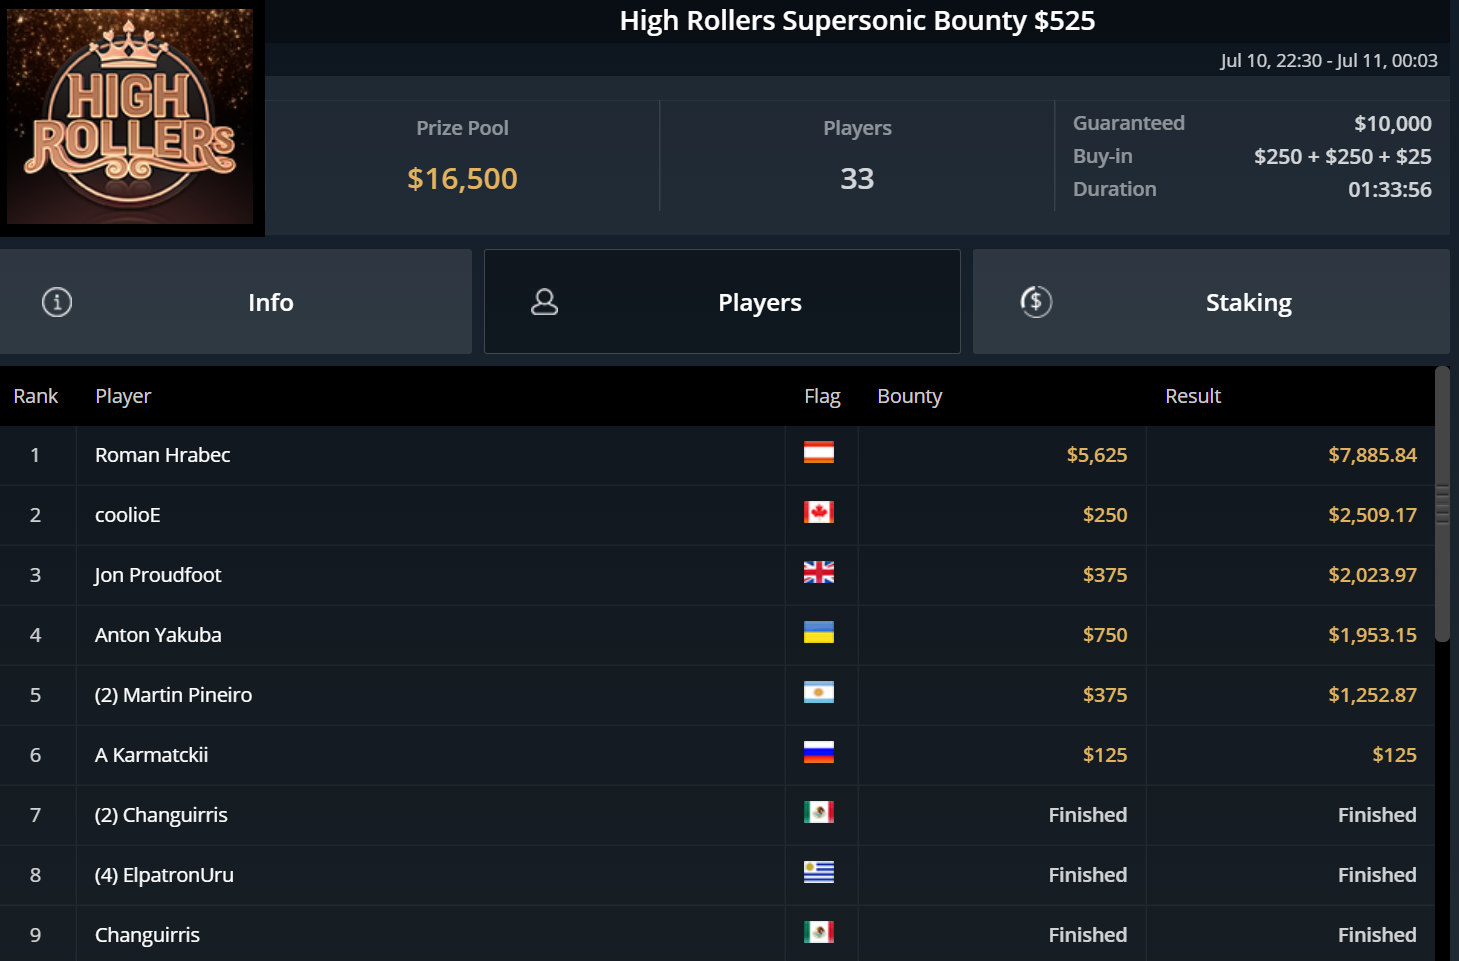This screenshot has width=1459, height=961.
Task: Open player Roman Hrabec's name
Action: click(x=162, y=455)
